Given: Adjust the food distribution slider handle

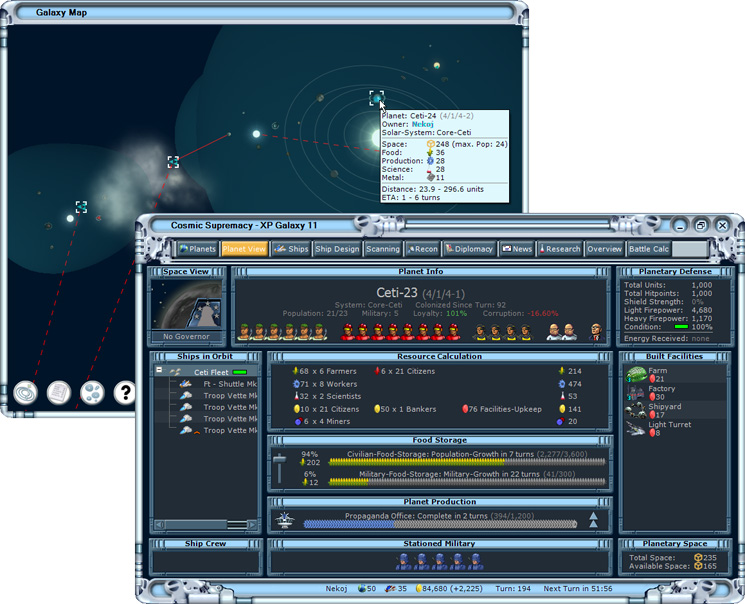Looking at the screenshot, I should tap(279, 459).
